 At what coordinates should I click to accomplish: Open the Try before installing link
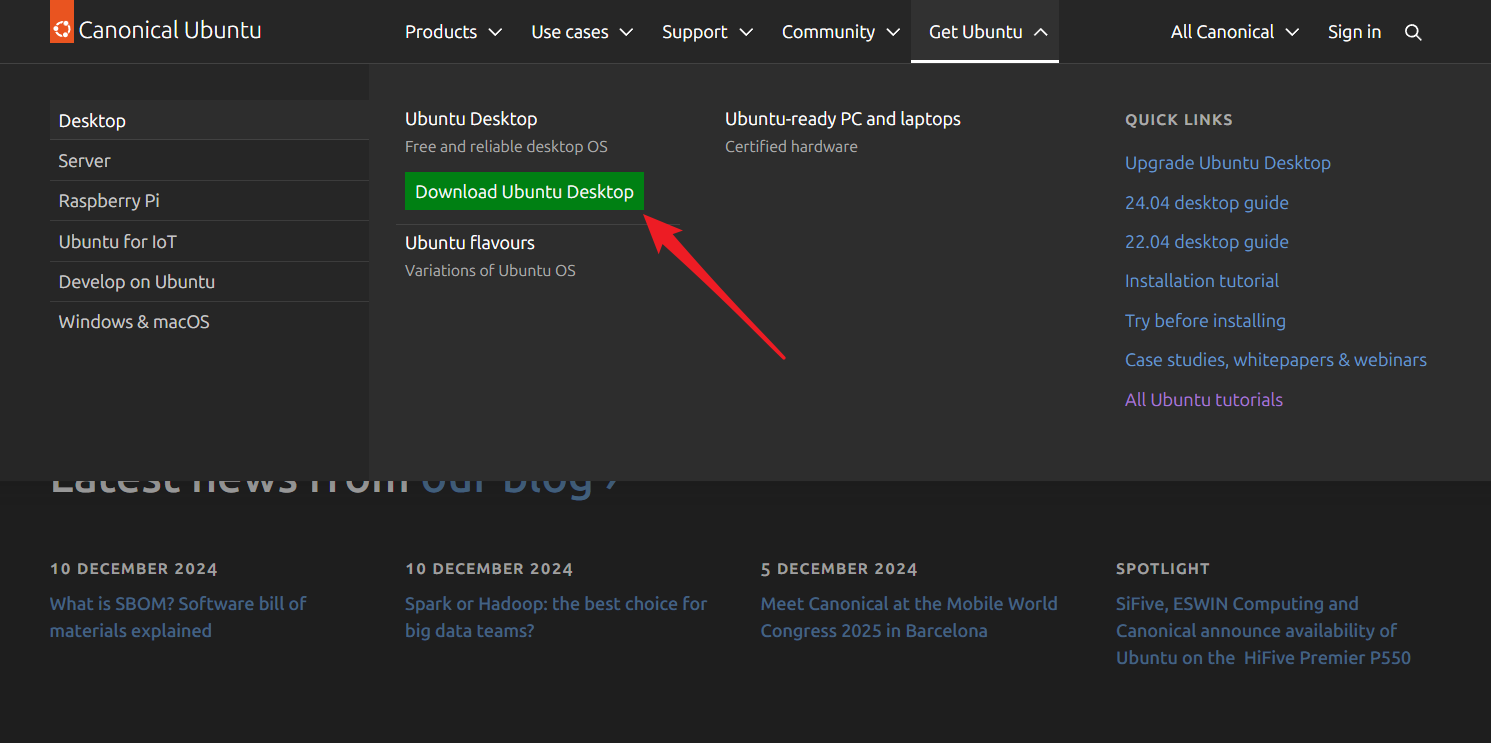1205,321
